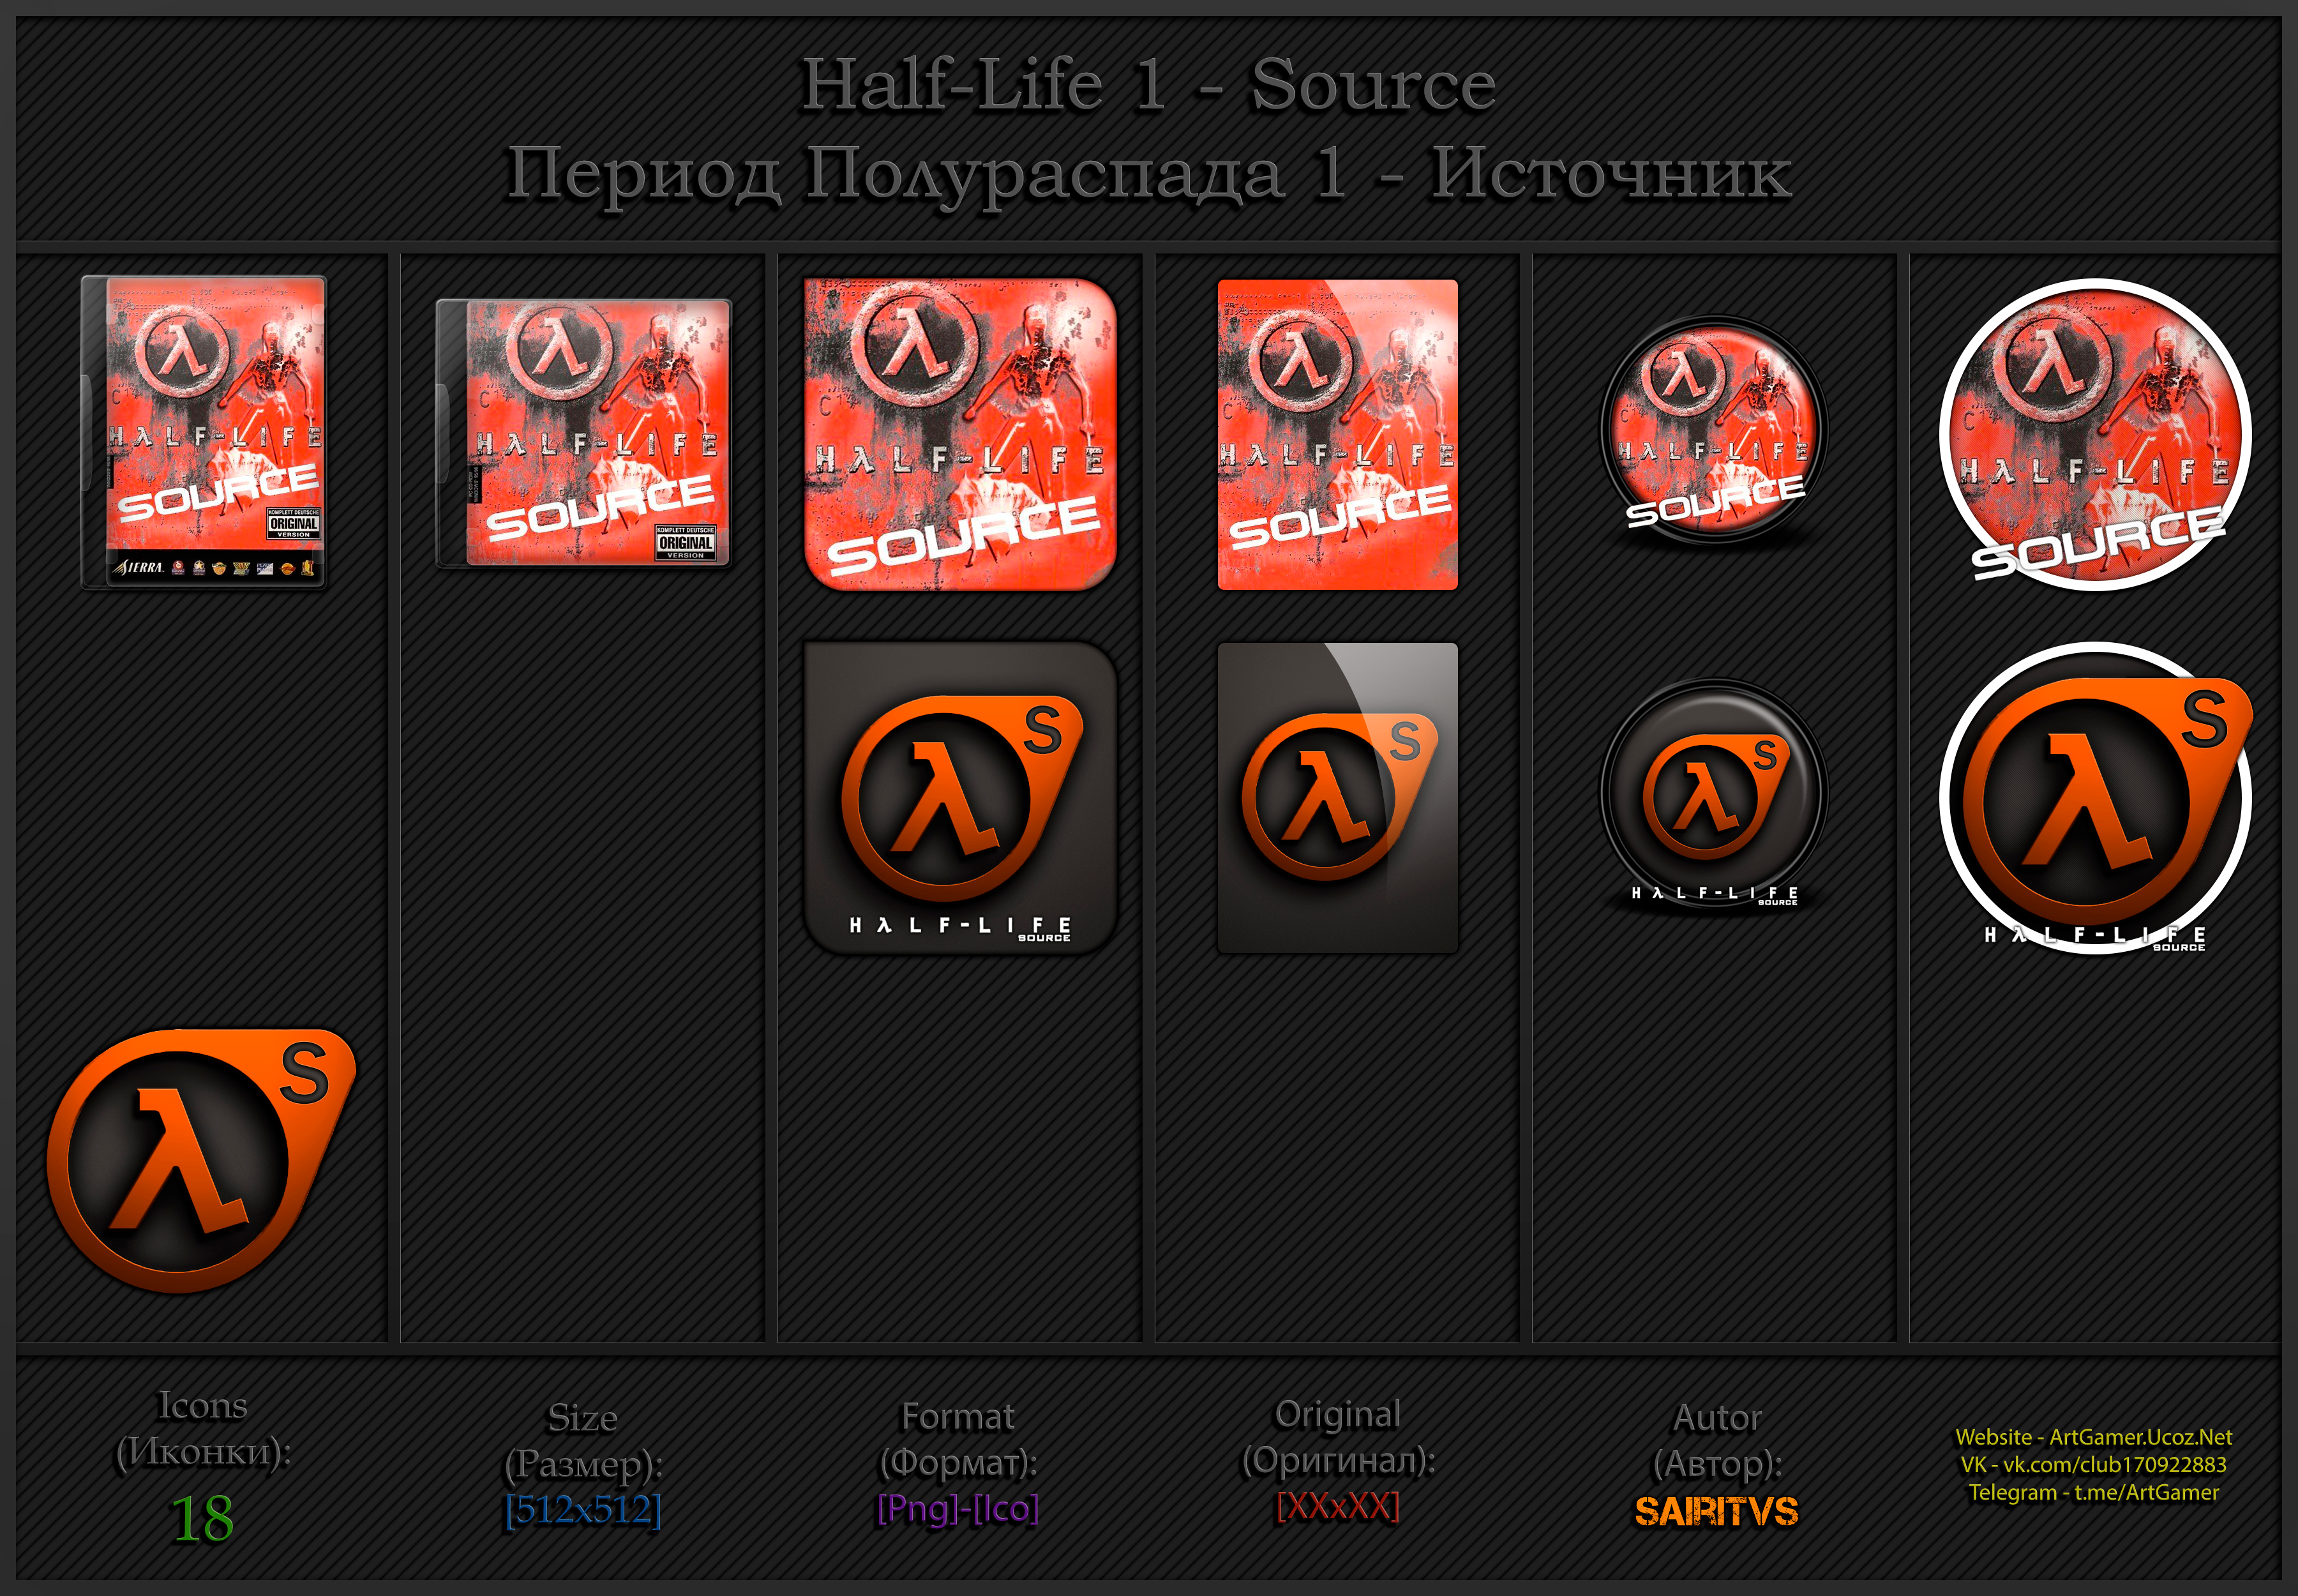Click the tall DVD case icon with Sierra logo
Screen dimensions: 2298x1596
204,432
